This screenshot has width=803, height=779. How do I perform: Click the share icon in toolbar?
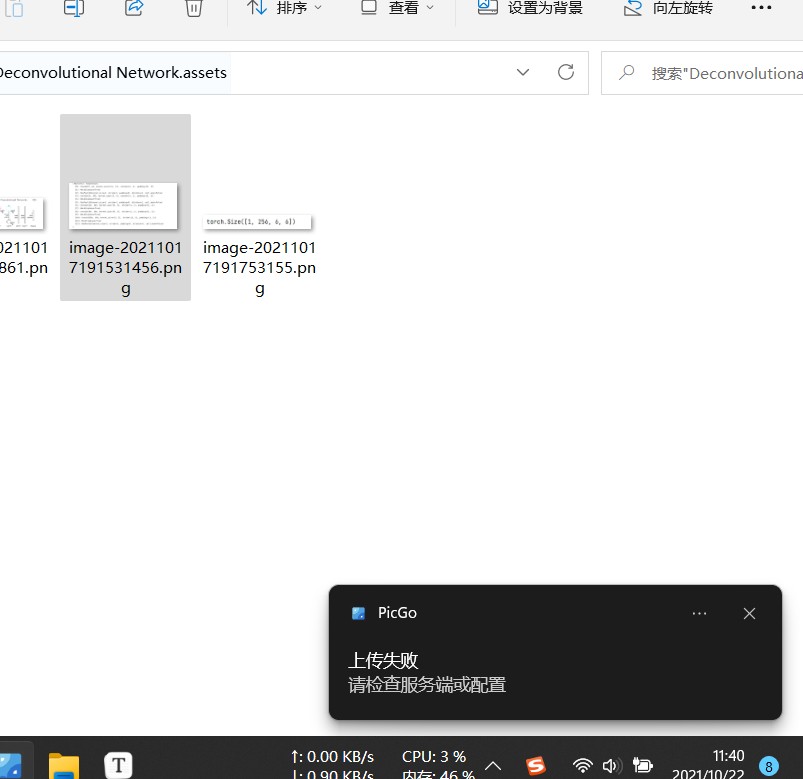[x=134, y=8]
